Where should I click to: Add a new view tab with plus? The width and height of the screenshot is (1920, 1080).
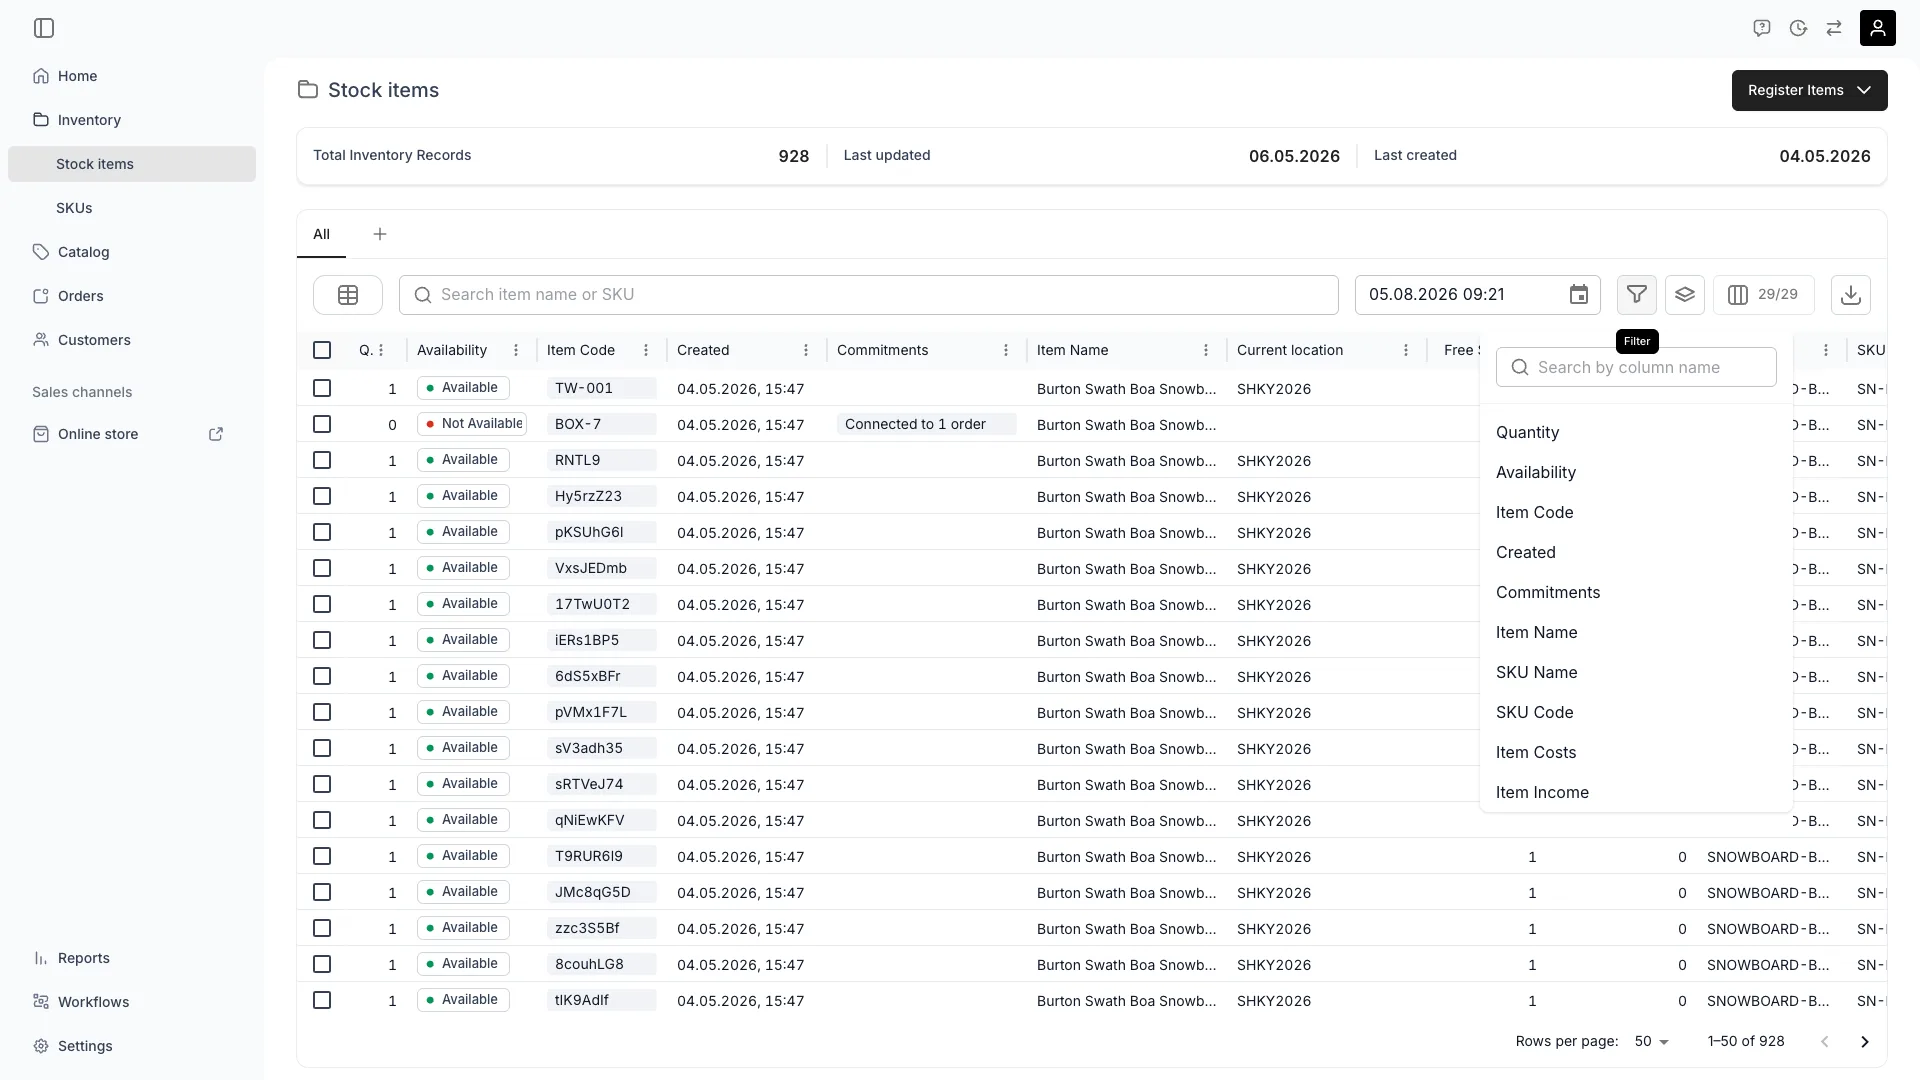(380, 234)
